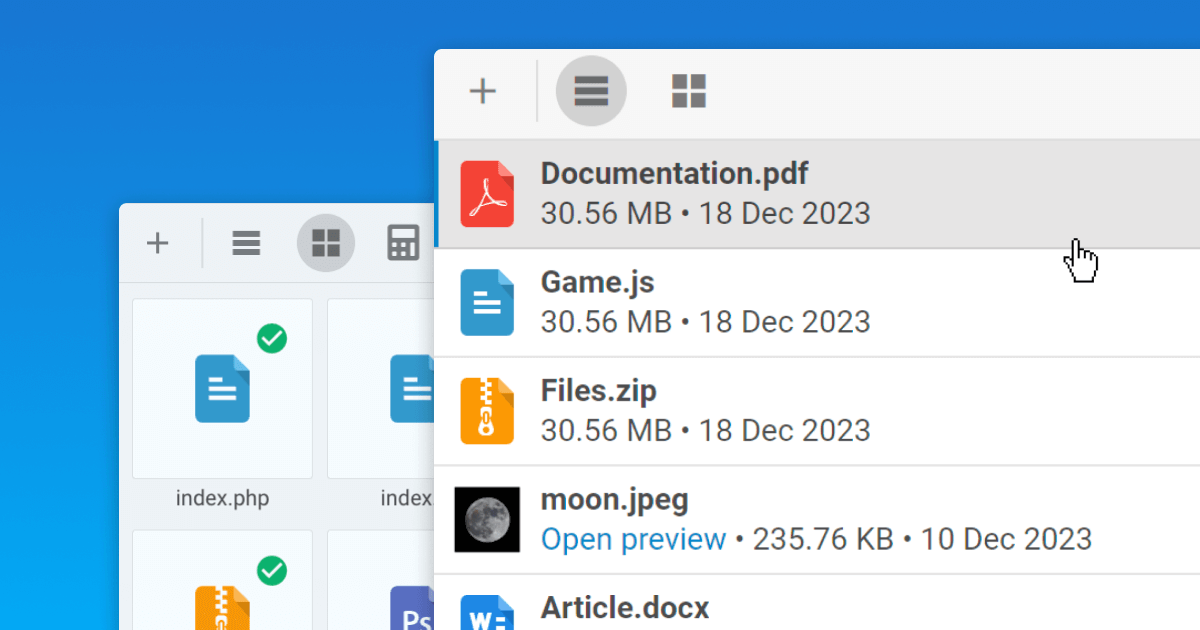Click the moon.jpeg thumbnail image
Viewport: 1200px width, 630px height.
[487, 519]
